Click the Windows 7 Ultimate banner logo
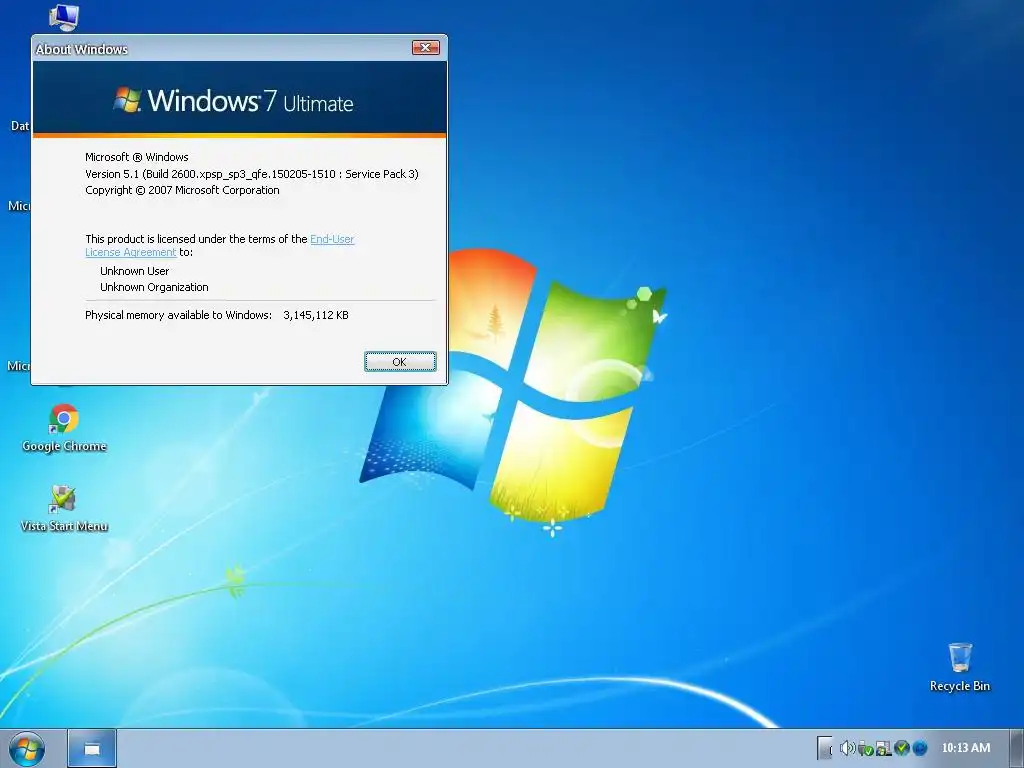Image resolution: width=1024 pixels, height=768 pixels. [234, 101]
